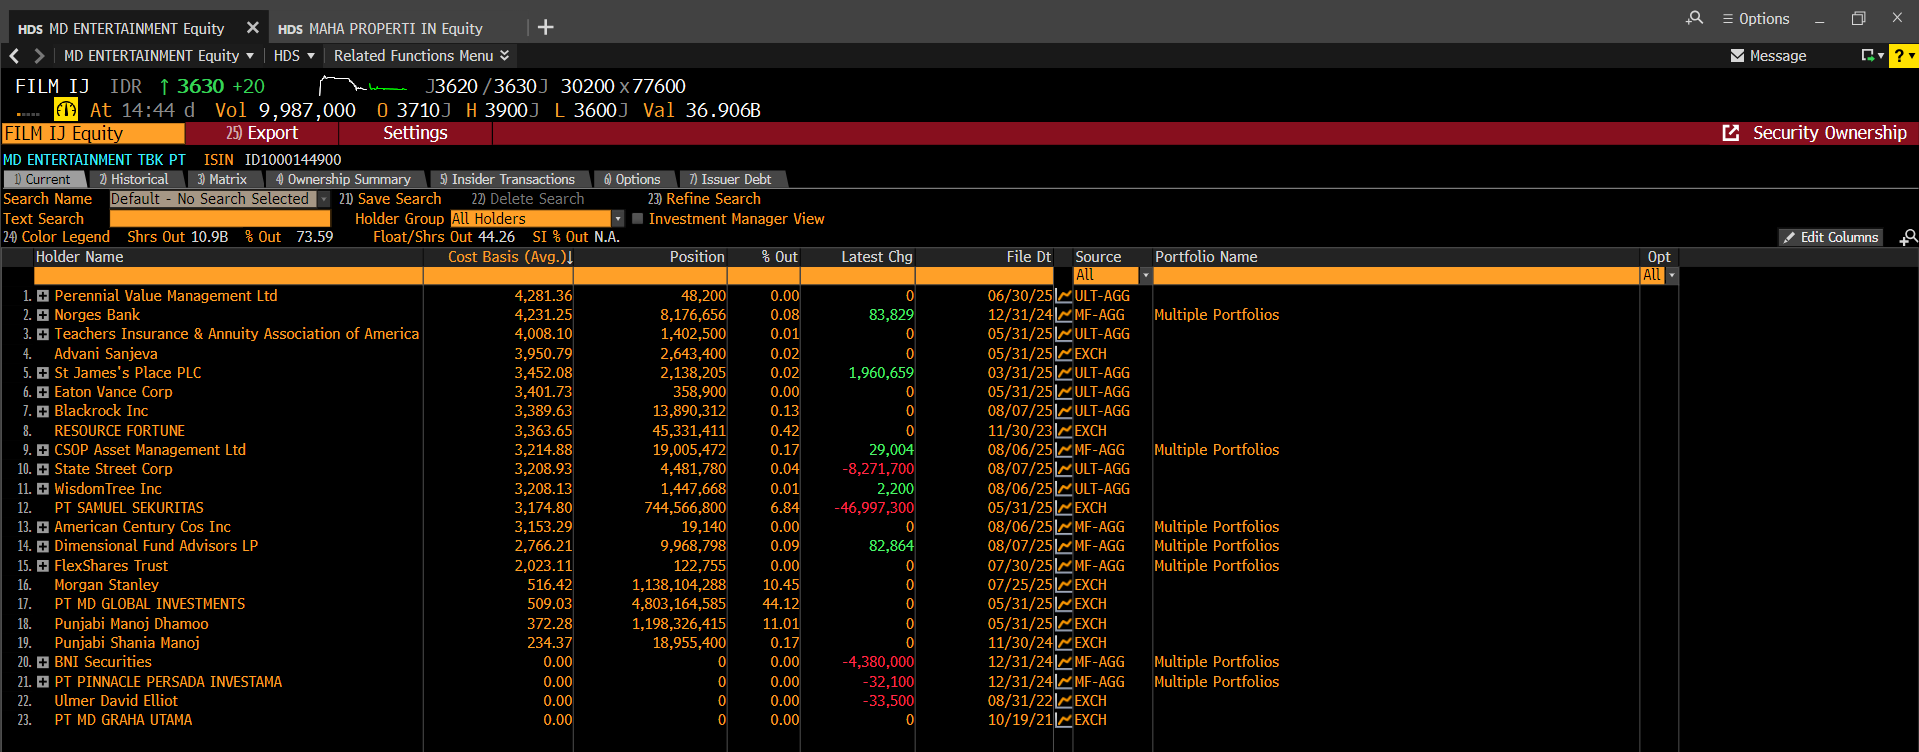Open Related Functions Menu

coord(421,56)
